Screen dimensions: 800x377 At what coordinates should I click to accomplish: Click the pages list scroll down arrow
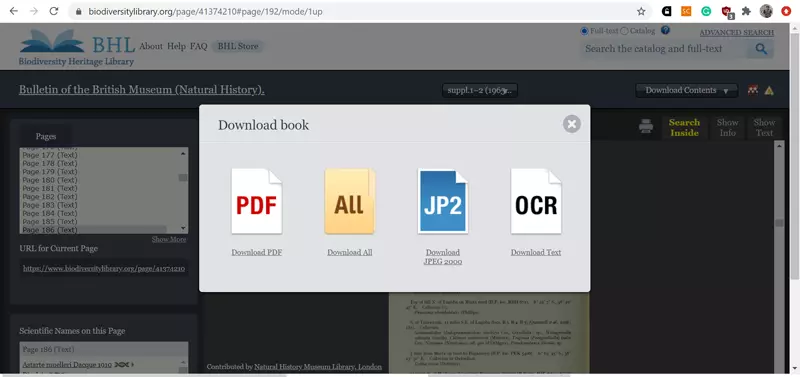point(183,229)
